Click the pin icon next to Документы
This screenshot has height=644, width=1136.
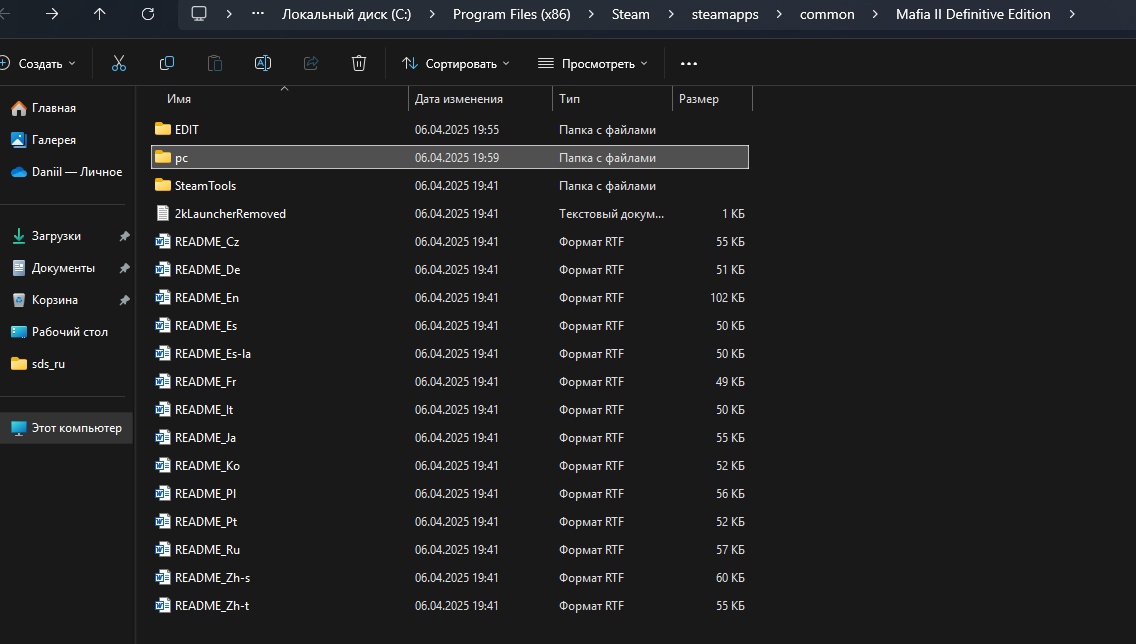(x=124, y=268)
